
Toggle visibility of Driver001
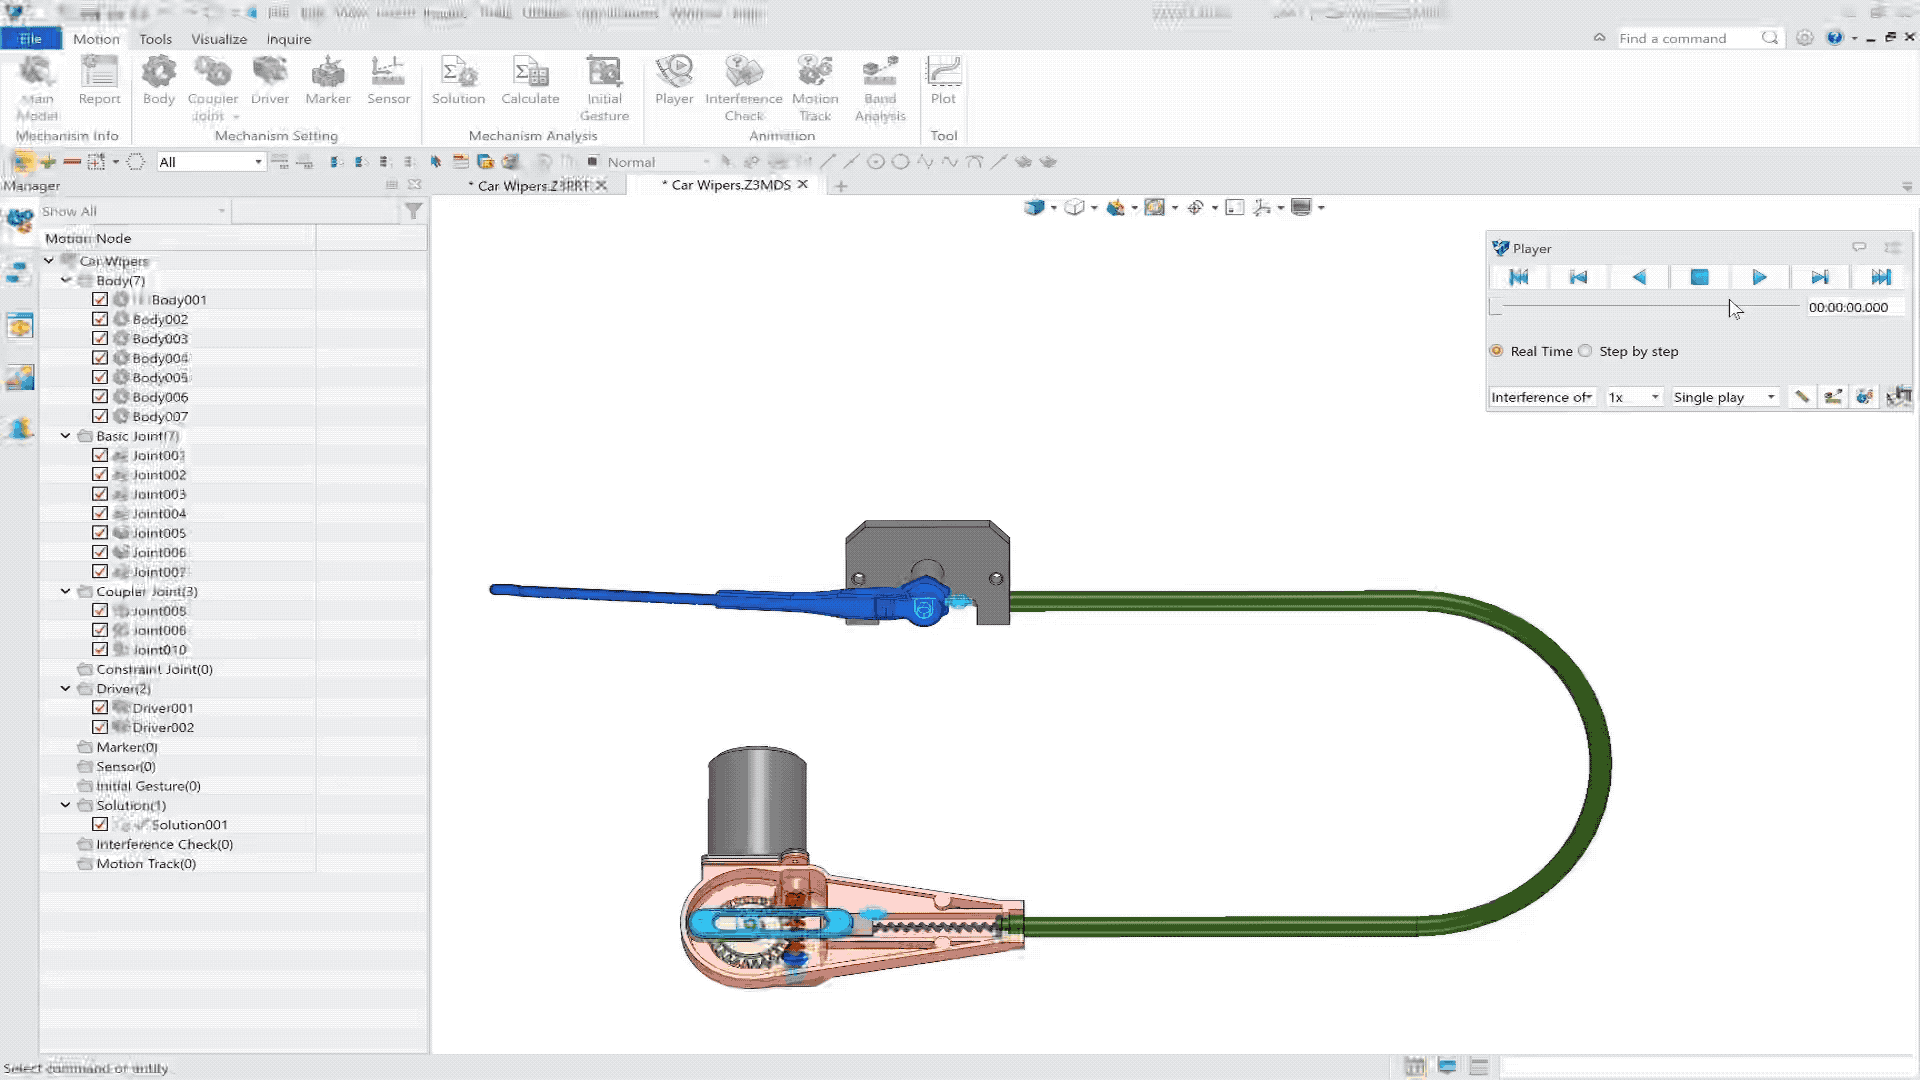coord(102,708)
